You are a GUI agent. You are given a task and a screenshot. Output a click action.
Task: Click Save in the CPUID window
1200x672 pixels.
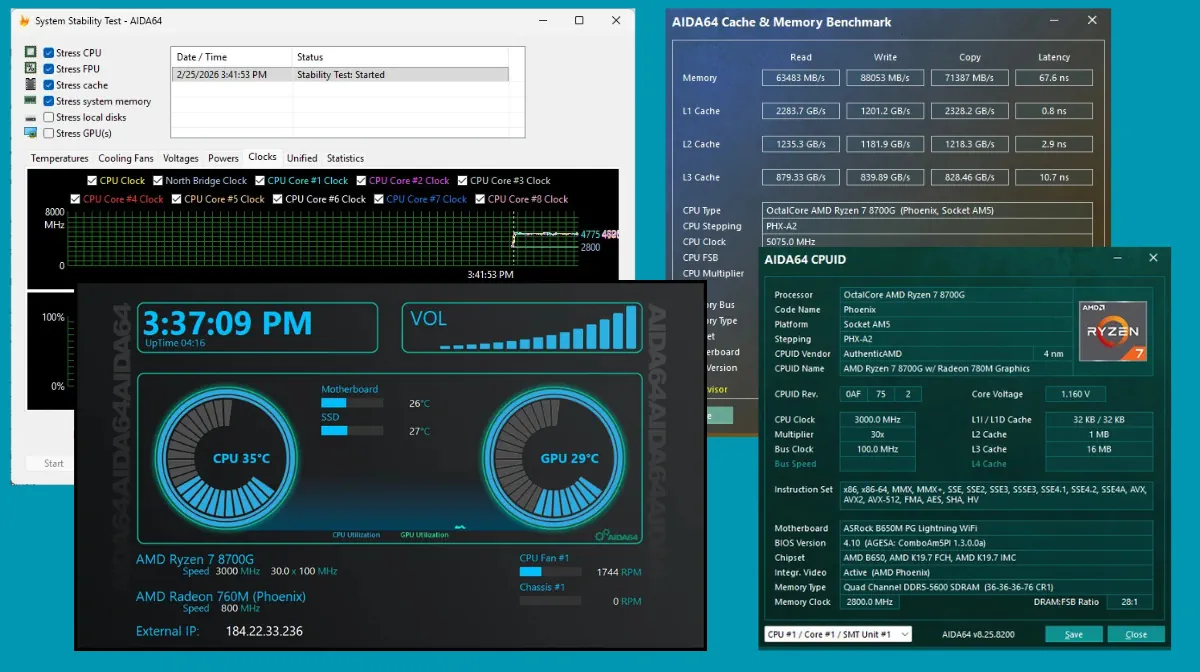click(1073, 634)
